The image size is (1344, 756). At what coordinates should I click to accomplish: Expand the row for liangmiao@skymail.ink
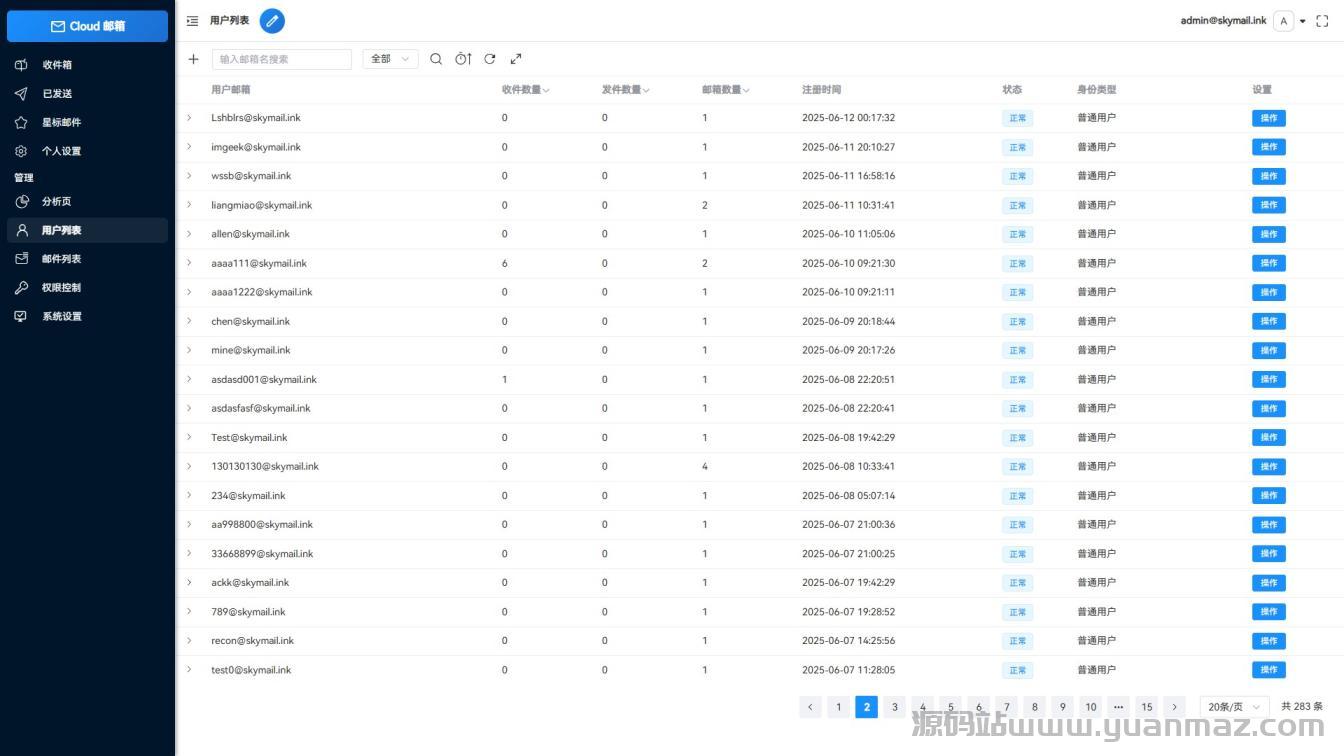(189, 205)
